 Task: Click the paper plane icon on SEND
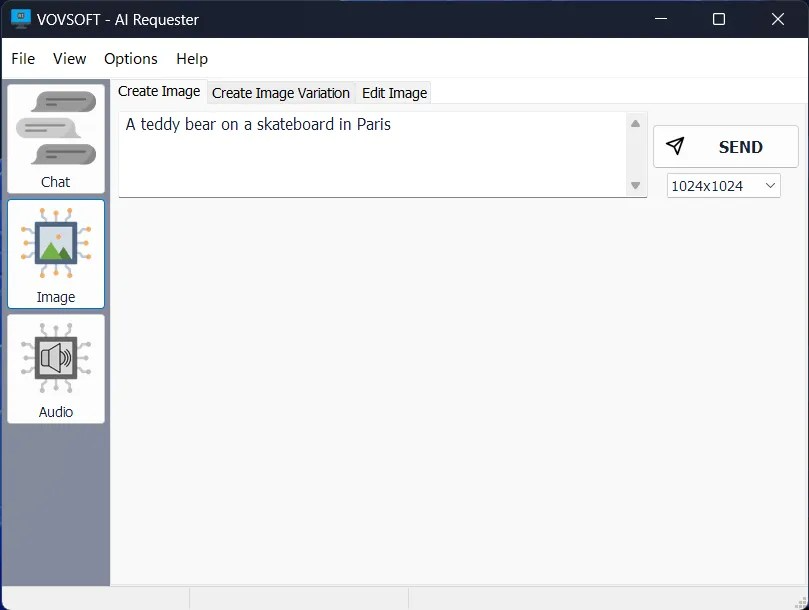(676, 146)
